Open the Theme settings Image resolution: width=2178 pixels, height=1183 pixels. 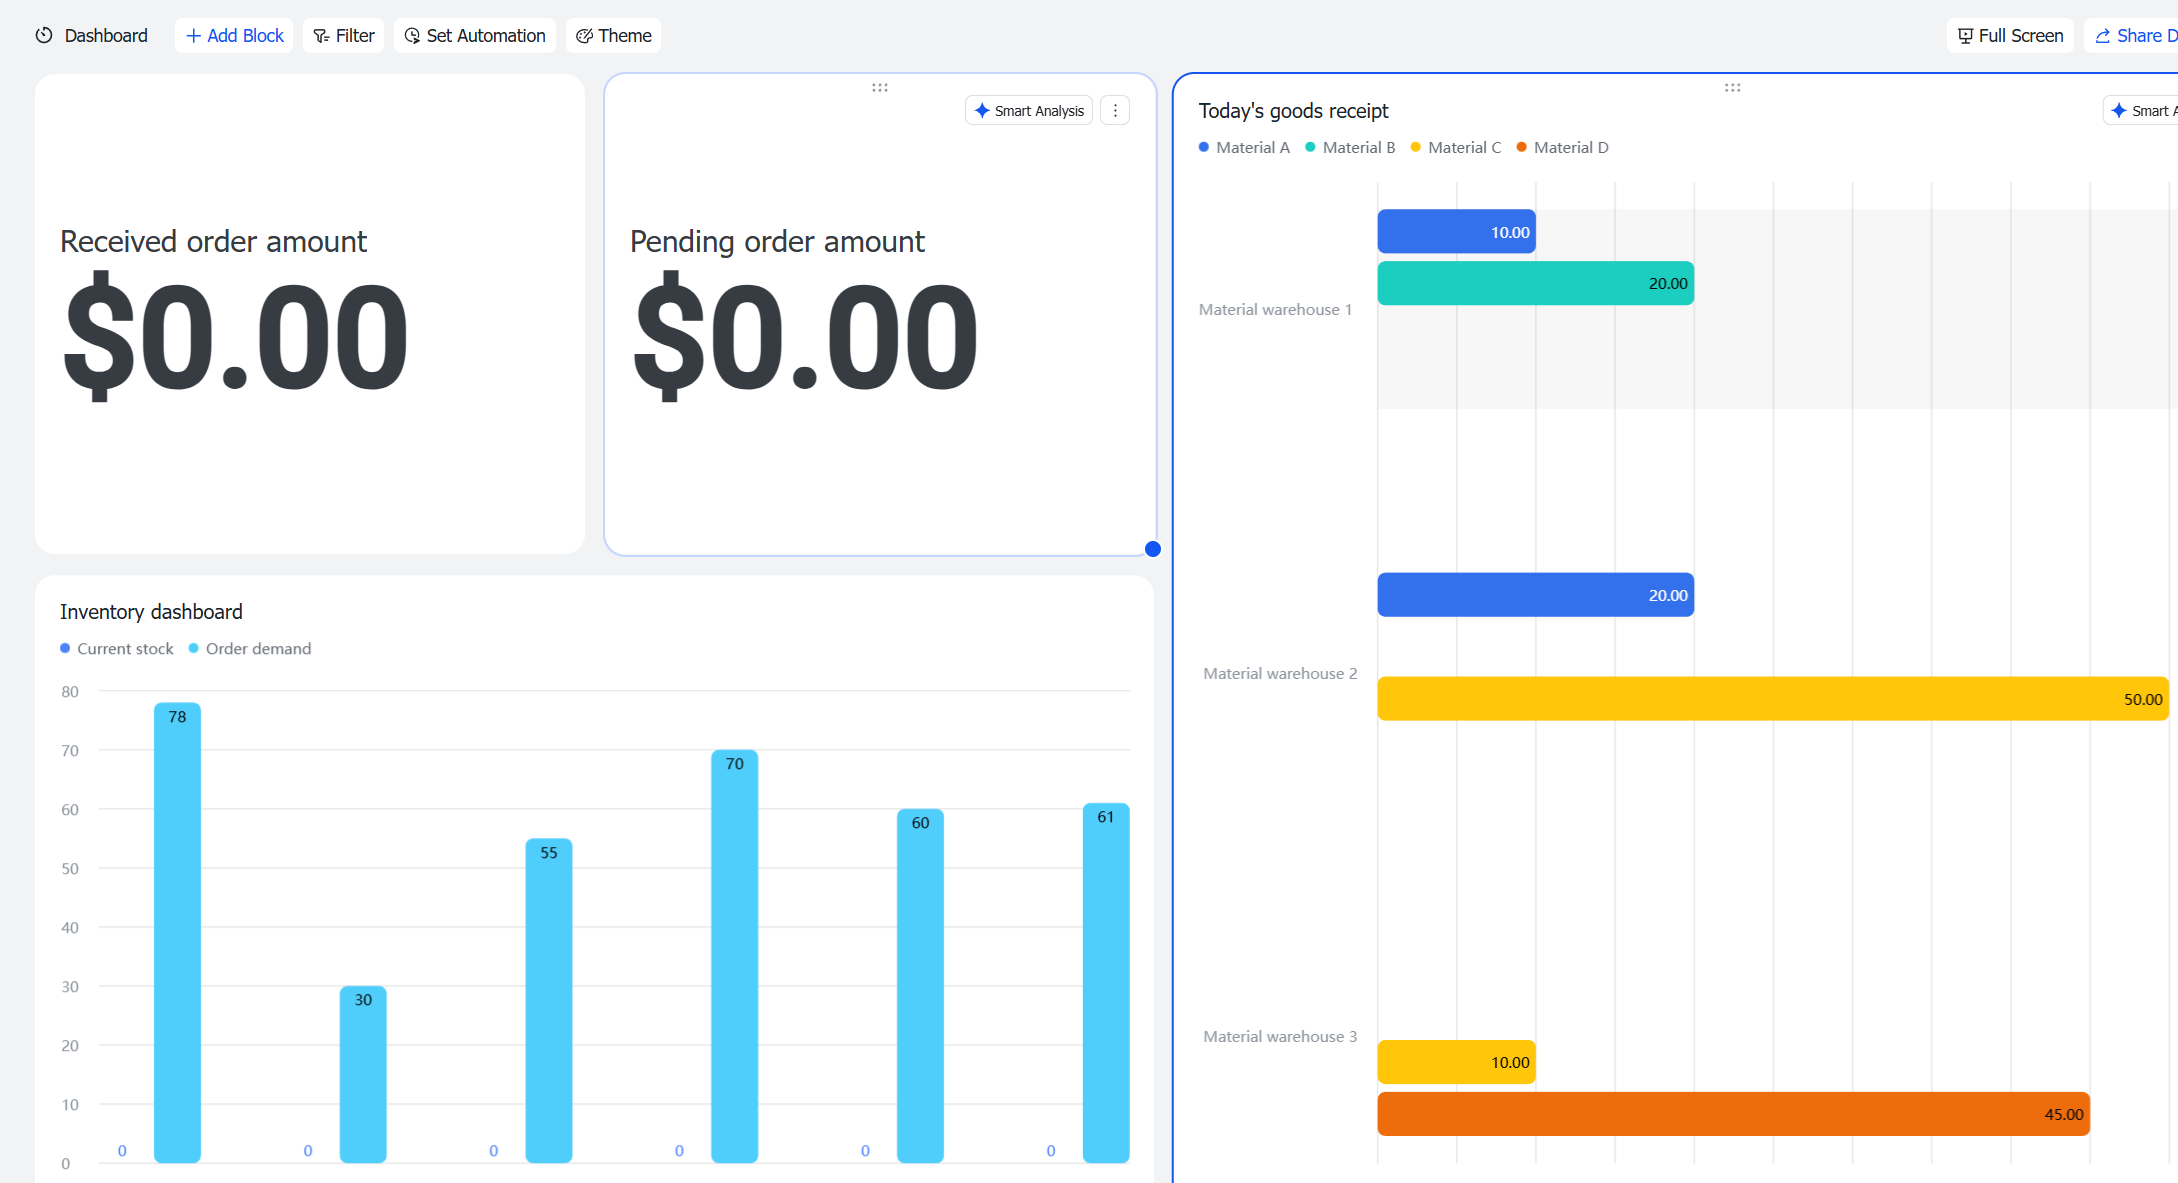(x=614, y=36)
